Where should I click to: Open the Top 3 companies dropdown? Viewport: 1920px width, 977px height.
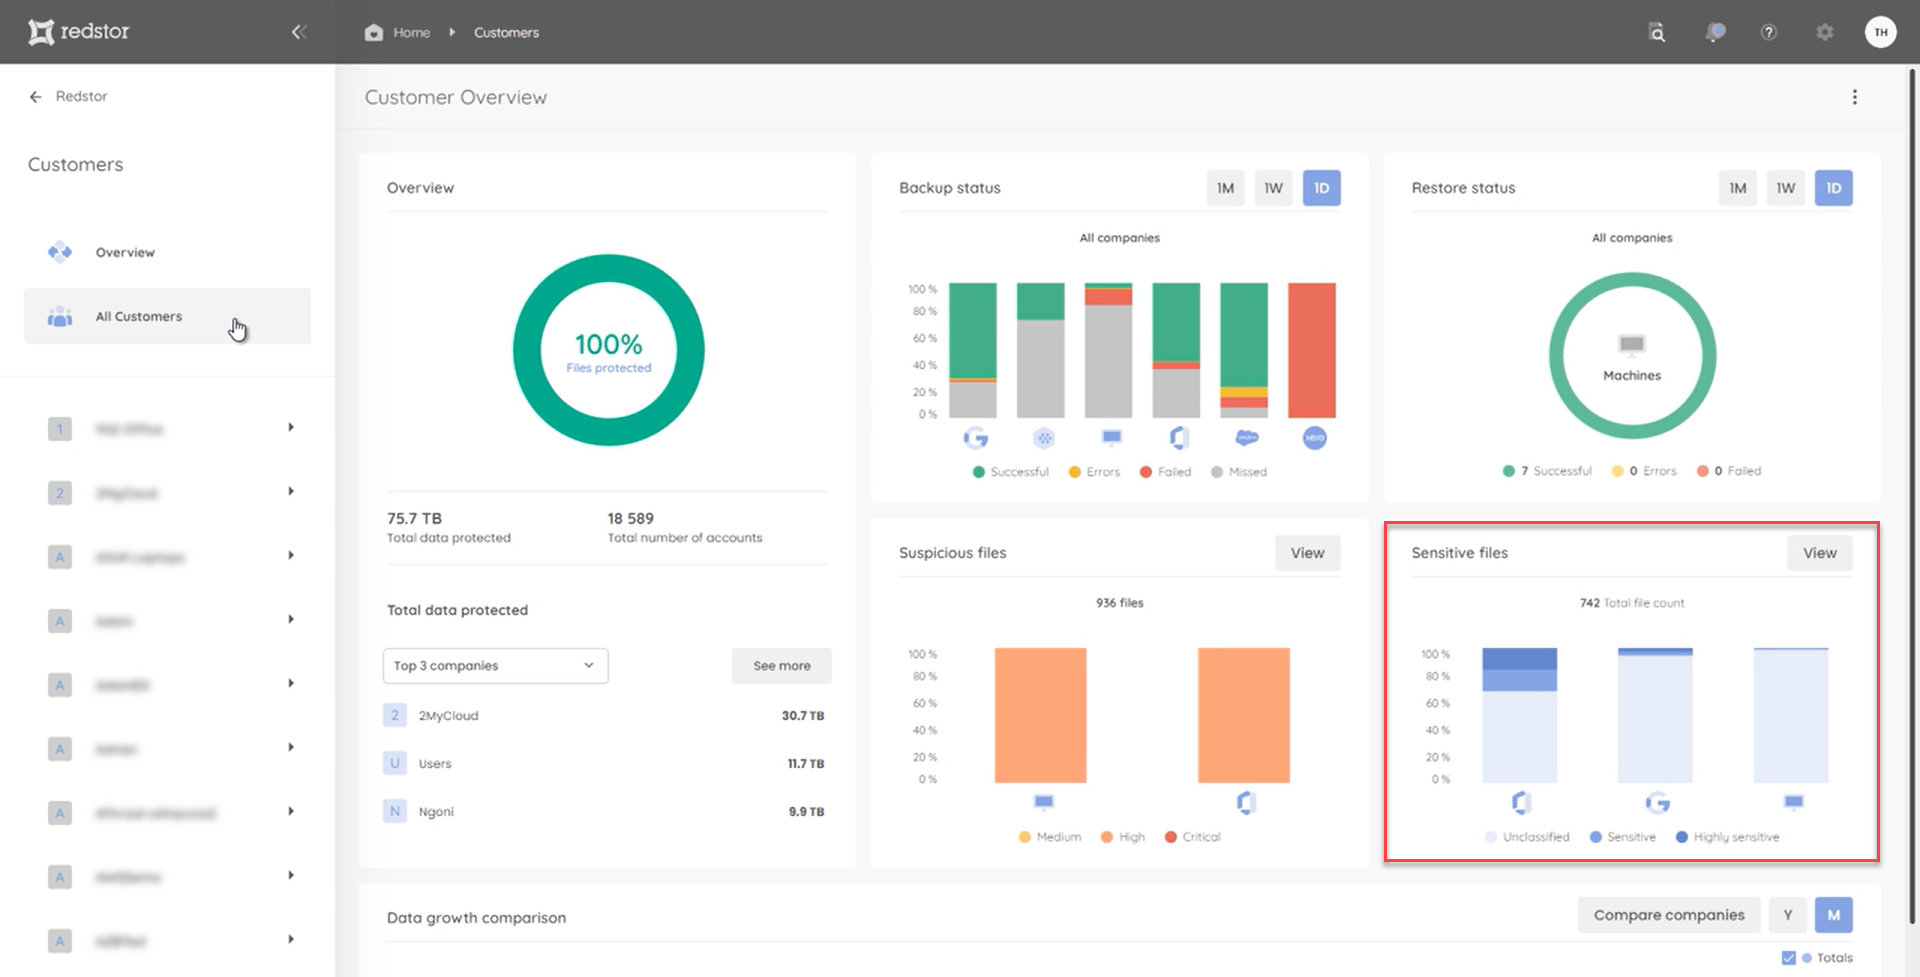496,666
